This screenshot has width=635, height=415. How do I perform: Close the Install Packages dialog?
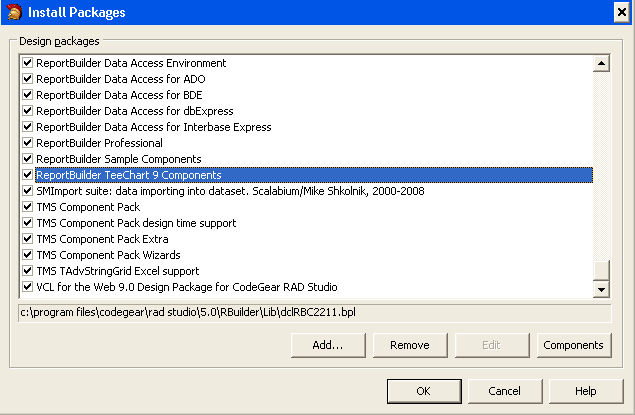[622, 12]
